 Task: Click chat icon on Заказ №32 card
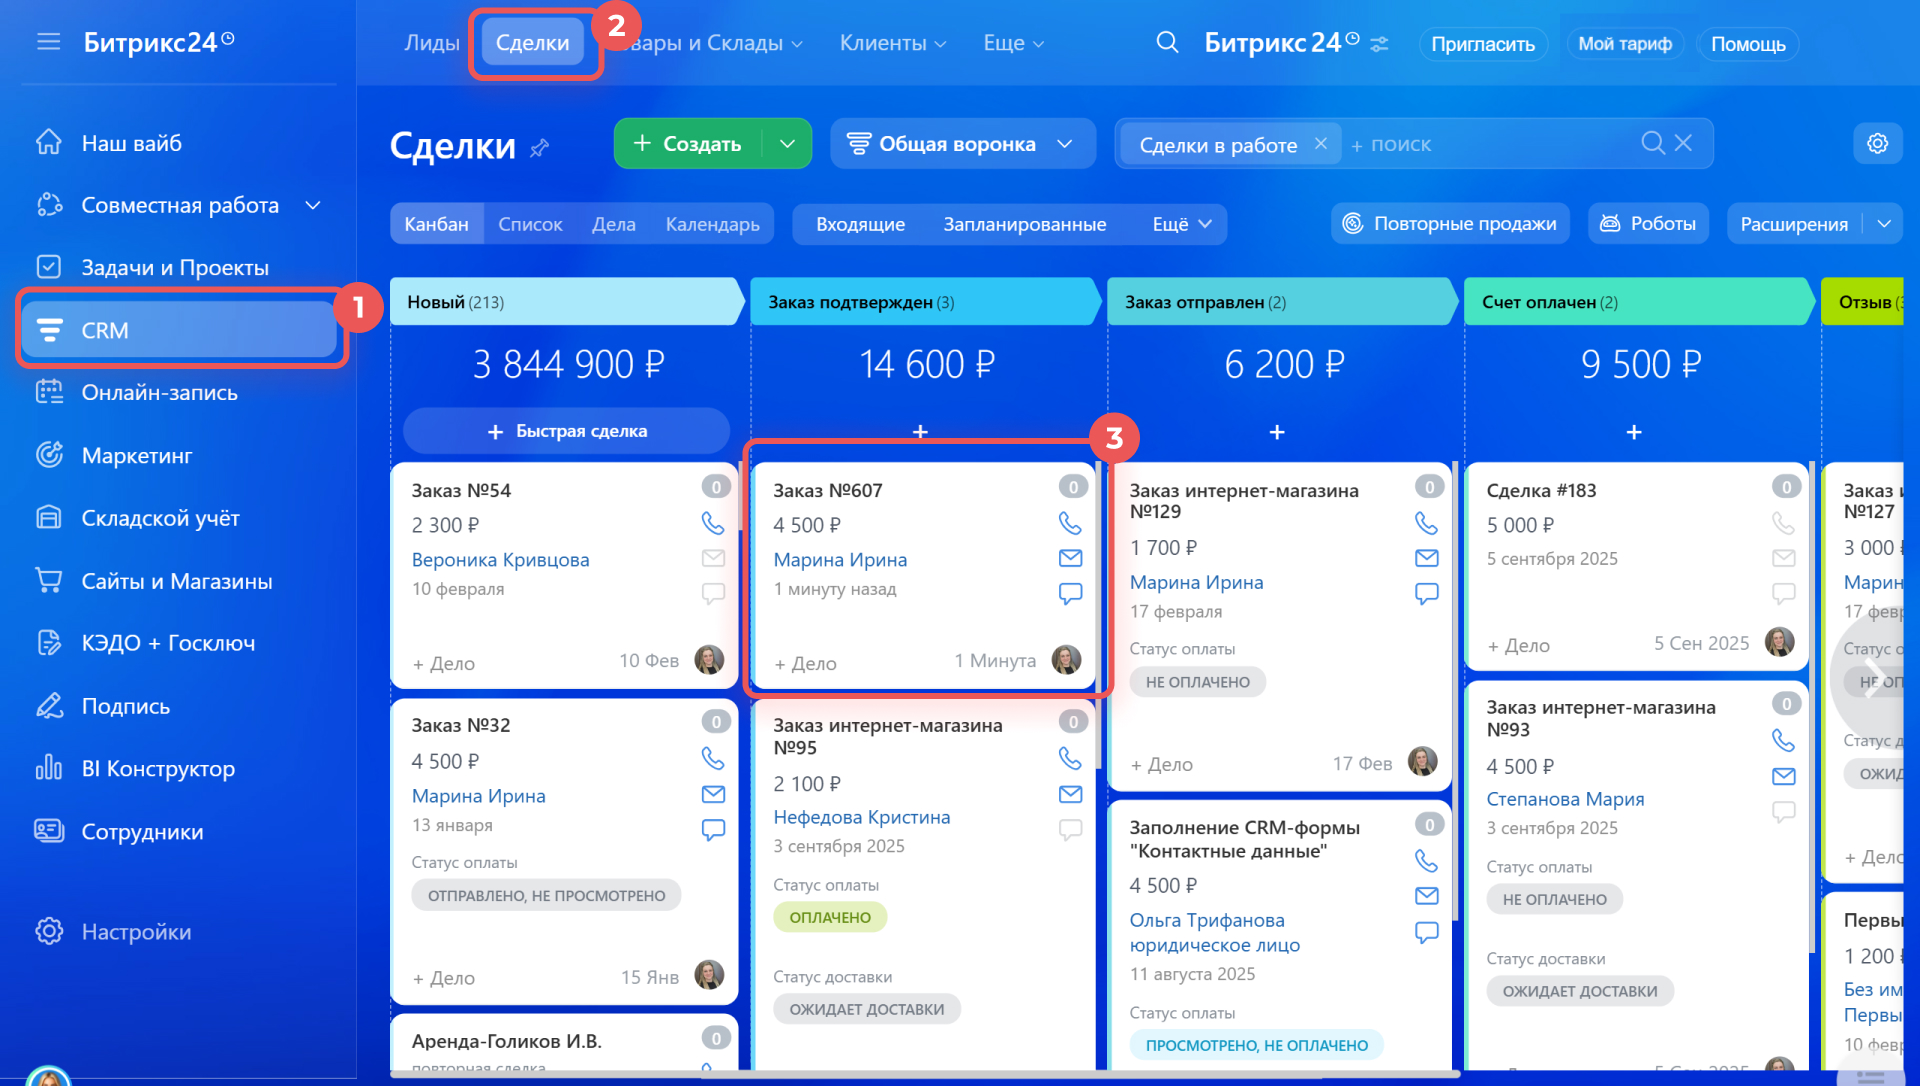(713, 830)
